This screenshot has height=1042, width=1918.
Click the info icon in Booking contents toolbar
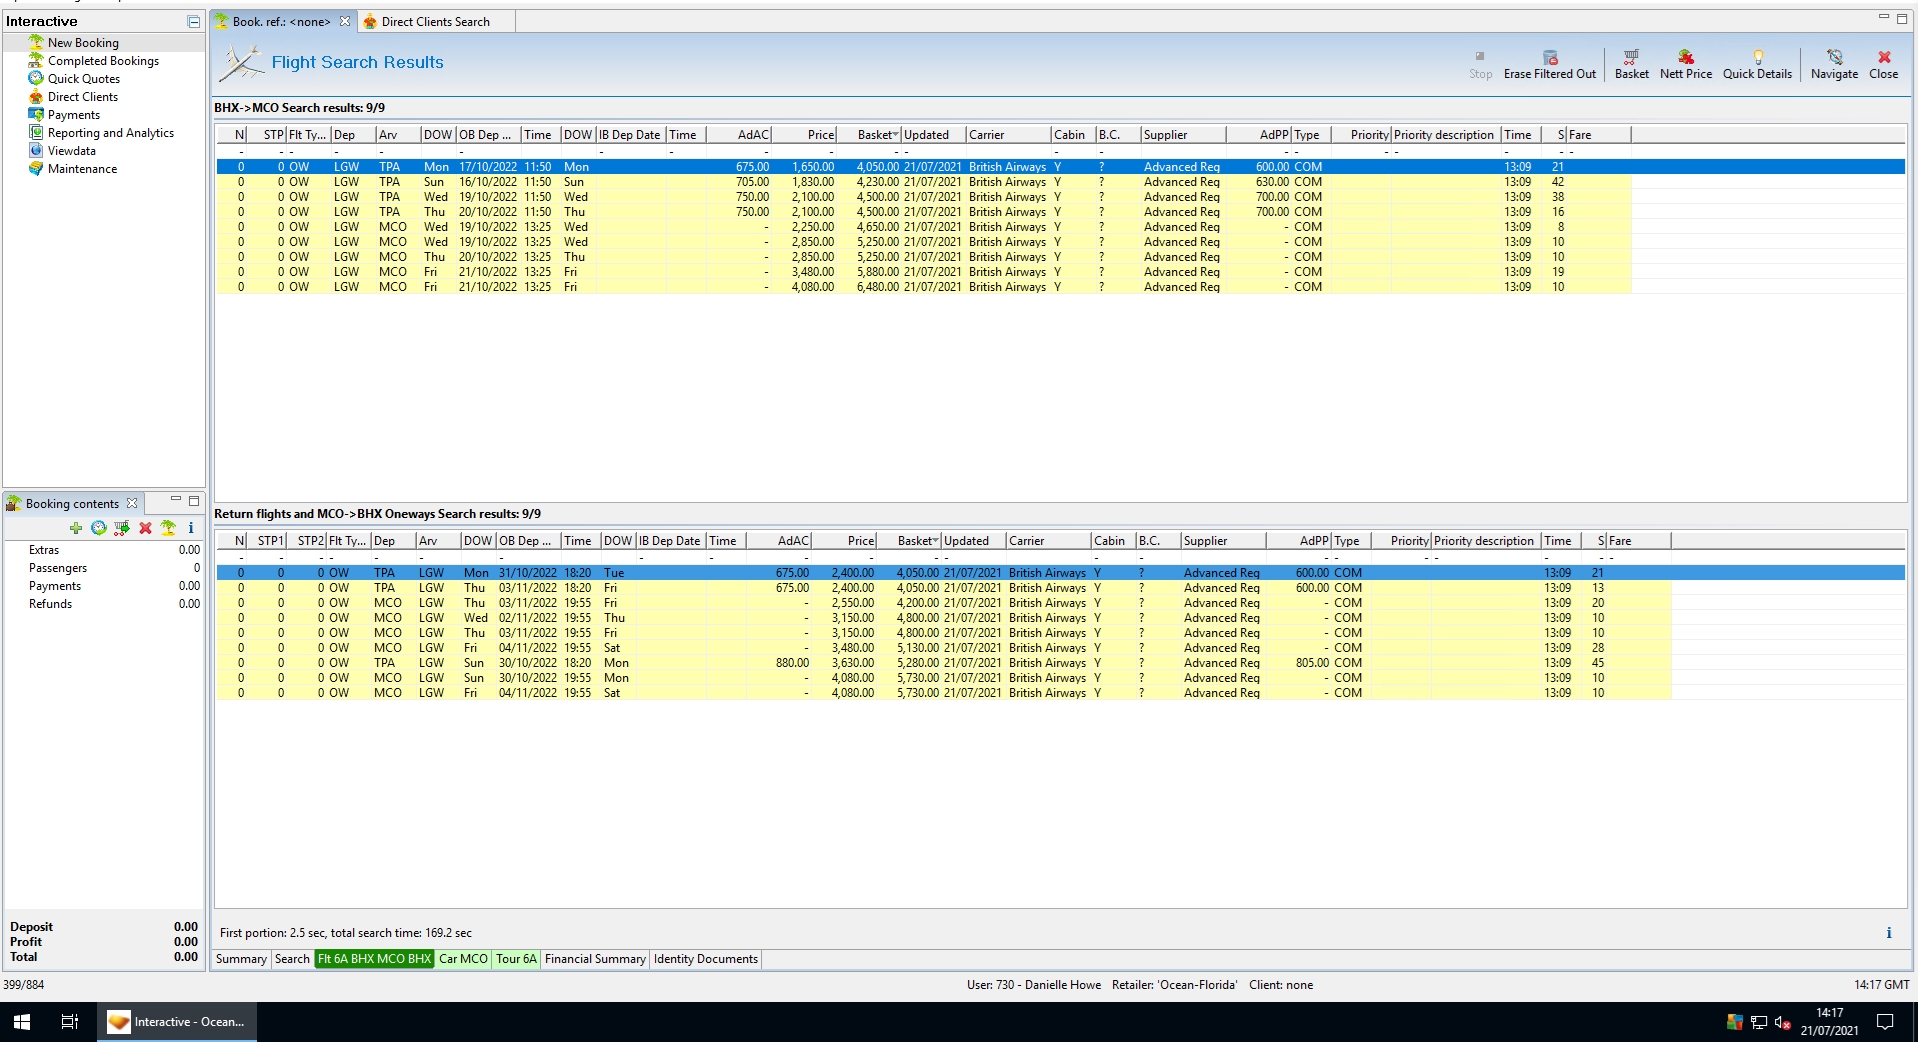190,528
